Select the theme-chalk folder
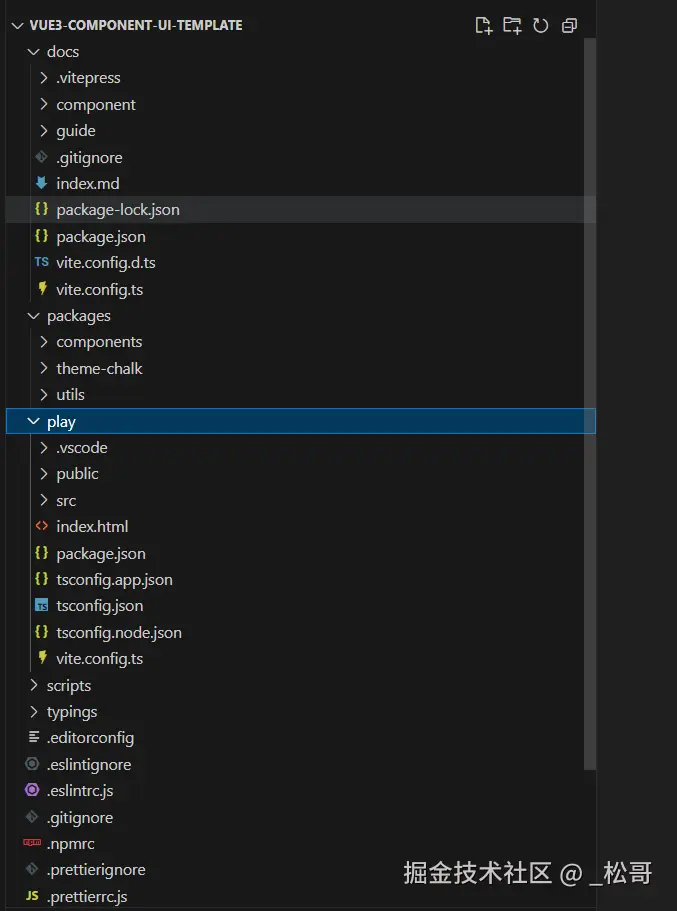 (99, 369)
